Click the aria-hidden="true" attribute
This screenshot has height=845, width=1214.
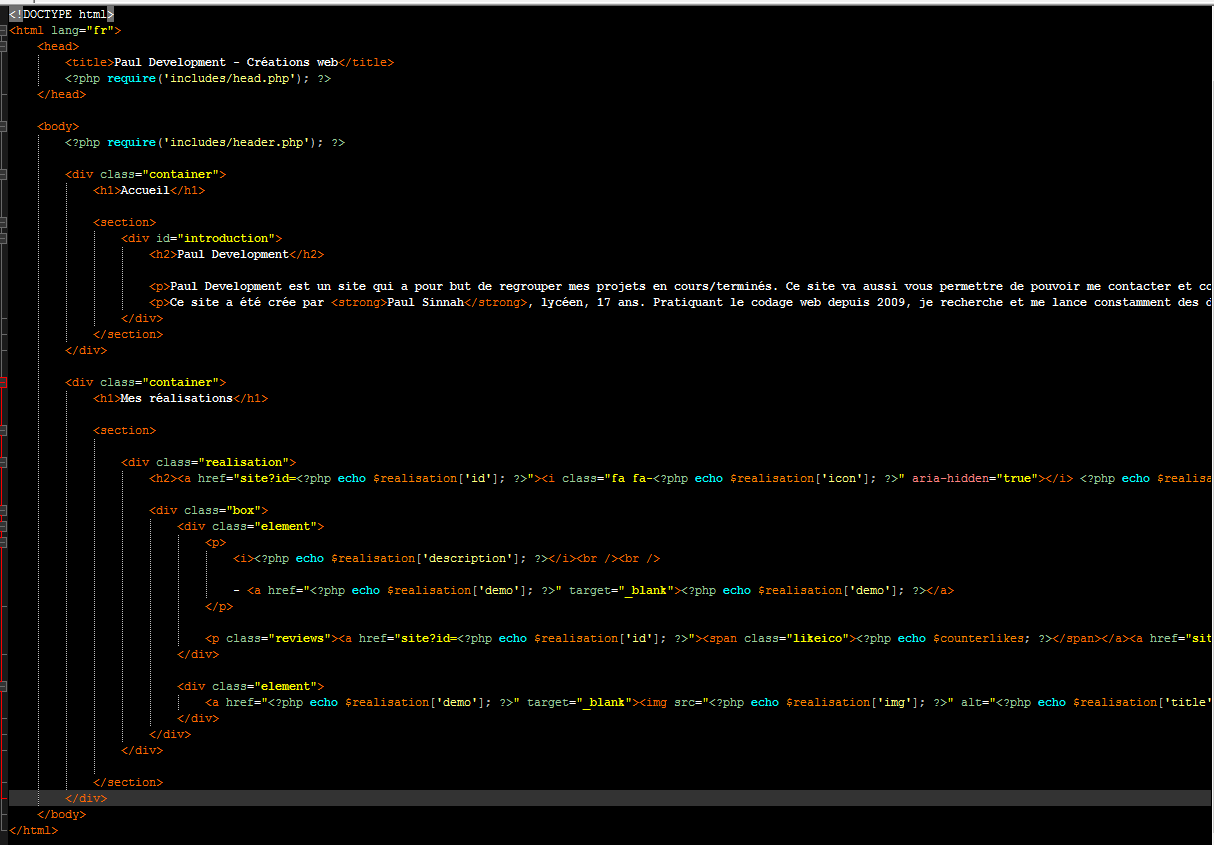(975, 478)
